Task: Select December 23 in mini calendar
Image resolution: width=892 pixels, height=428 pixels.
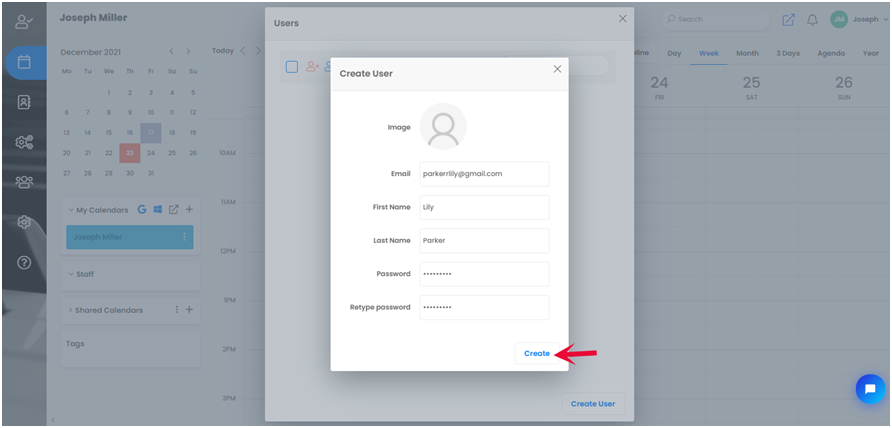Action: coord(130,153)
